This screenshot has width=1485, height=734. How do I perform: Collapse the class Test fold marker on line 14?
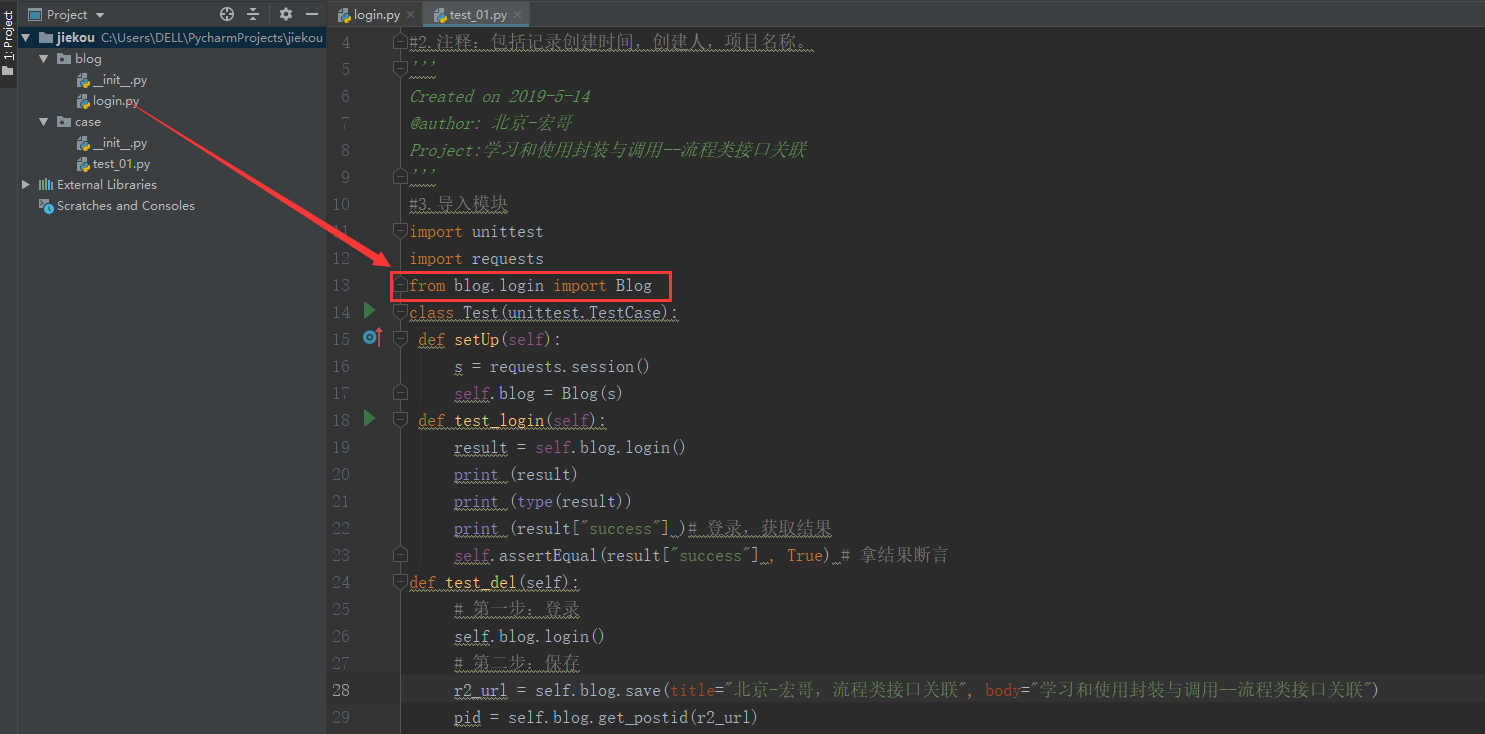coord(401,311)
